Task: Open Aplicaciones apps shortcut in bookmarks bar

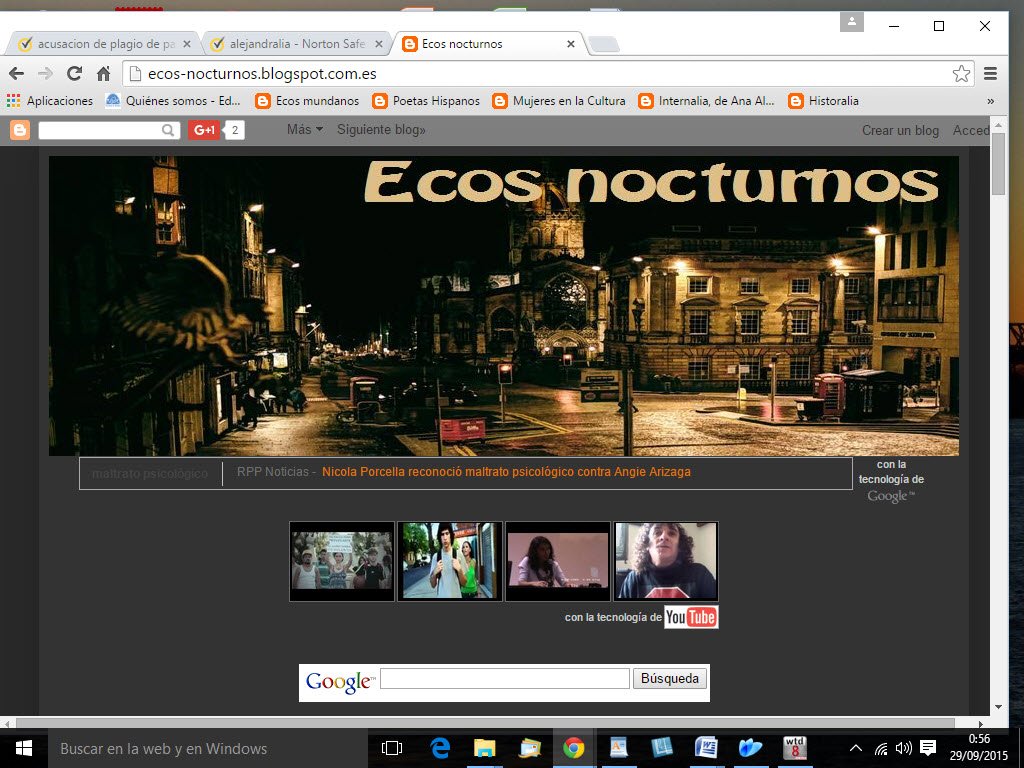Action: (x=50, y=101)
